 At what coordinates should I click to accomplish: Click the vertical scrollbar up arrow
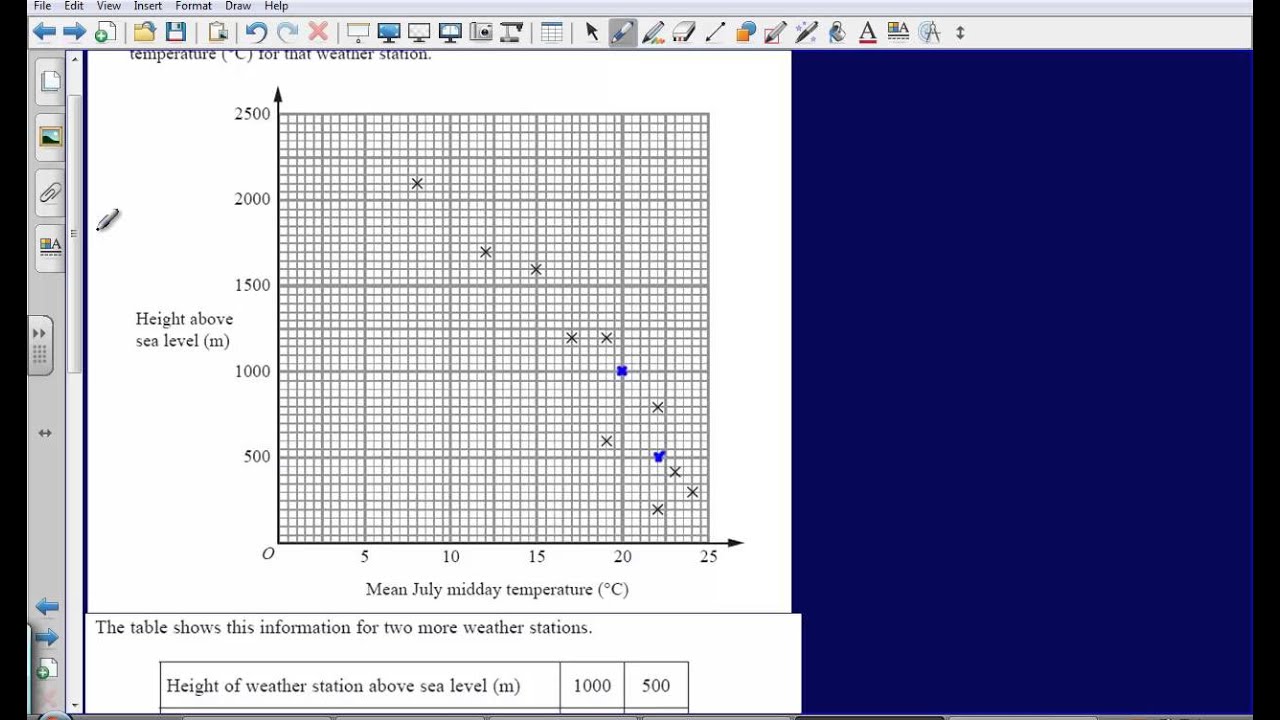coord(75,61)
